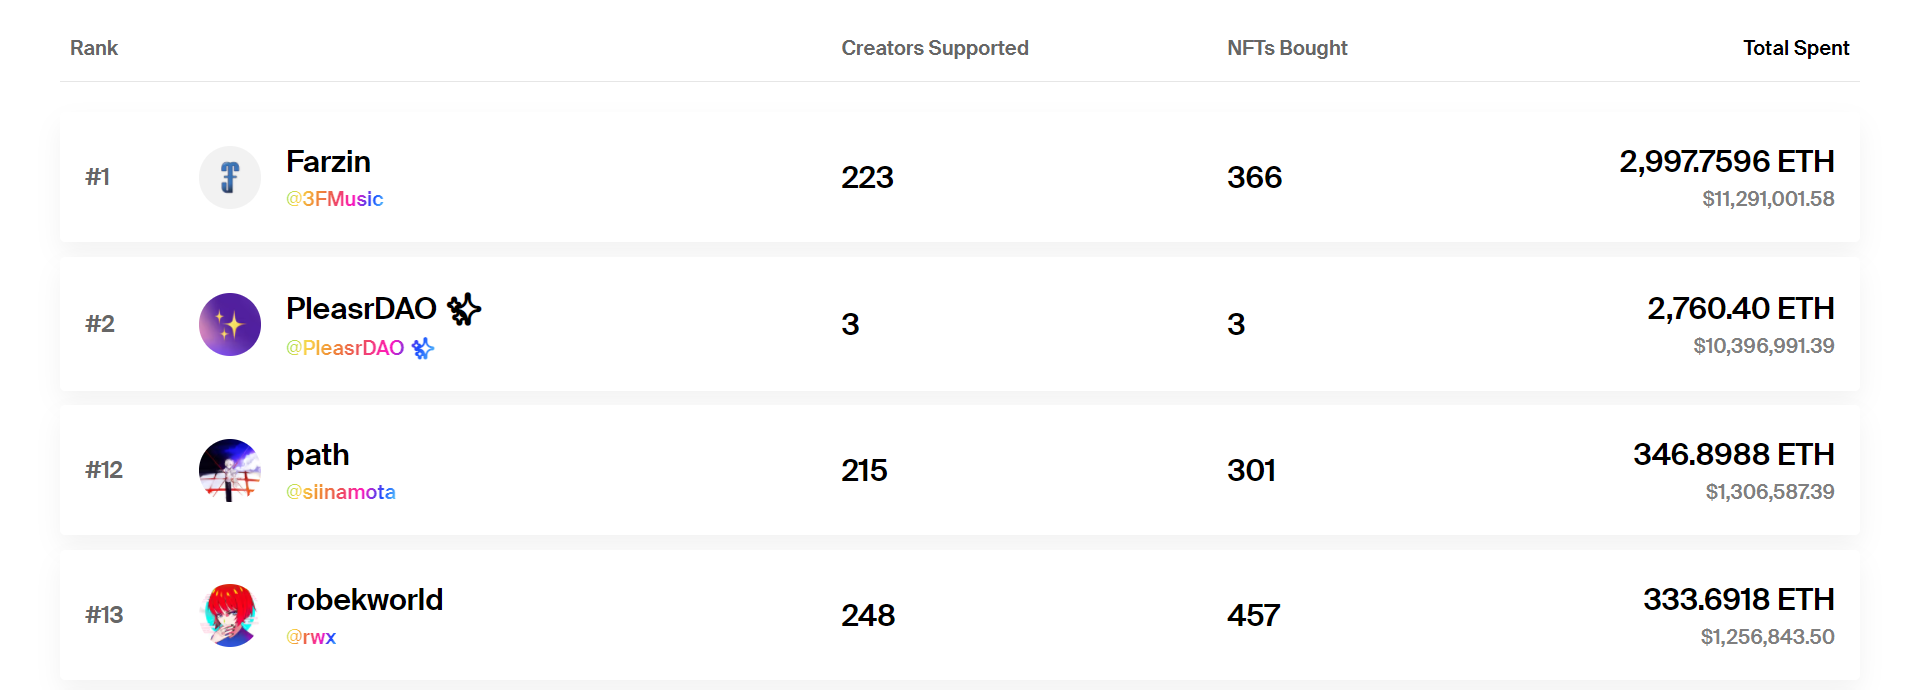Sort by Creators Supported column

934,48
